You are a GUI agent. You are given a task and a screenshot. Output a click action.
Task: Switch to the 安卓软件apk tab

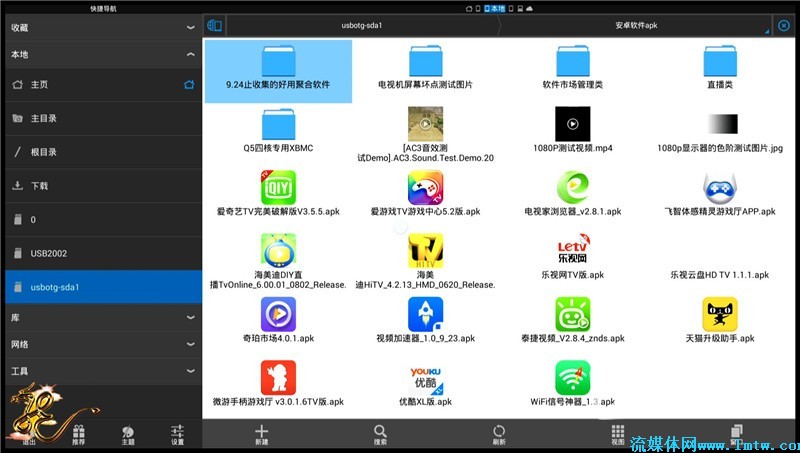tap(637, 25)
